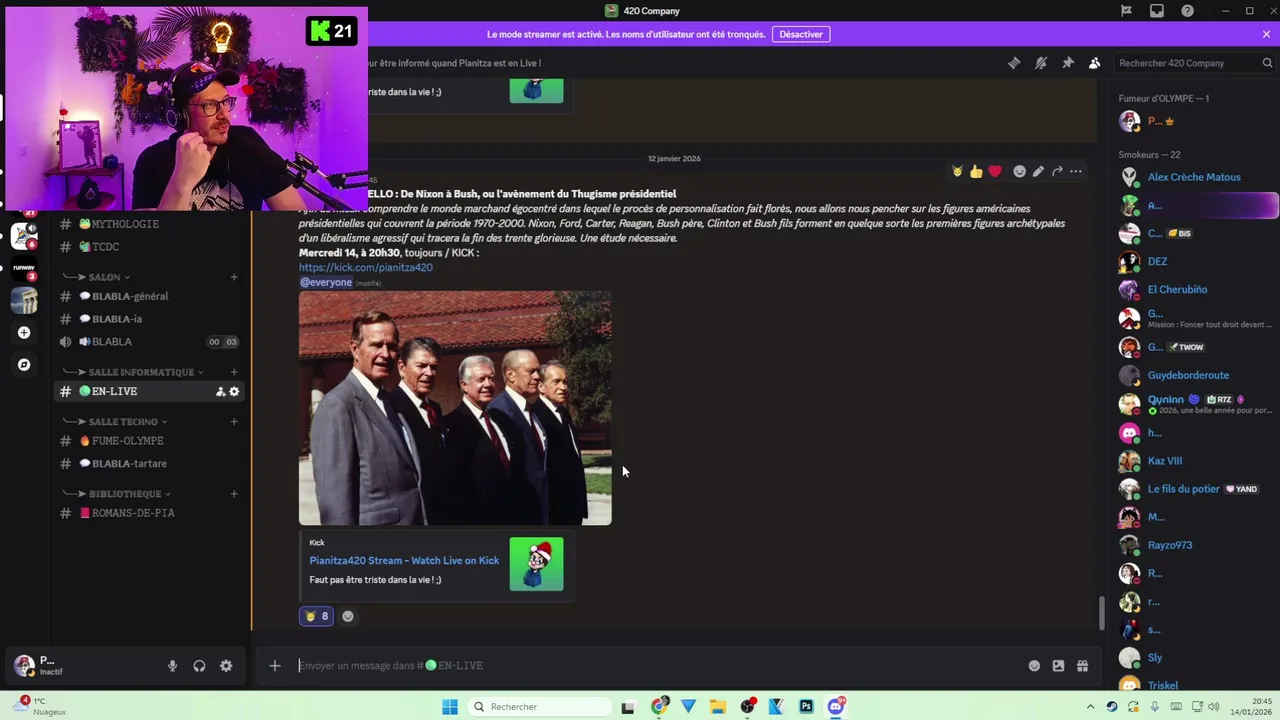Open the Threads icon in channel header
The width and height of the screenshot is (1280, 720).
1014,63
